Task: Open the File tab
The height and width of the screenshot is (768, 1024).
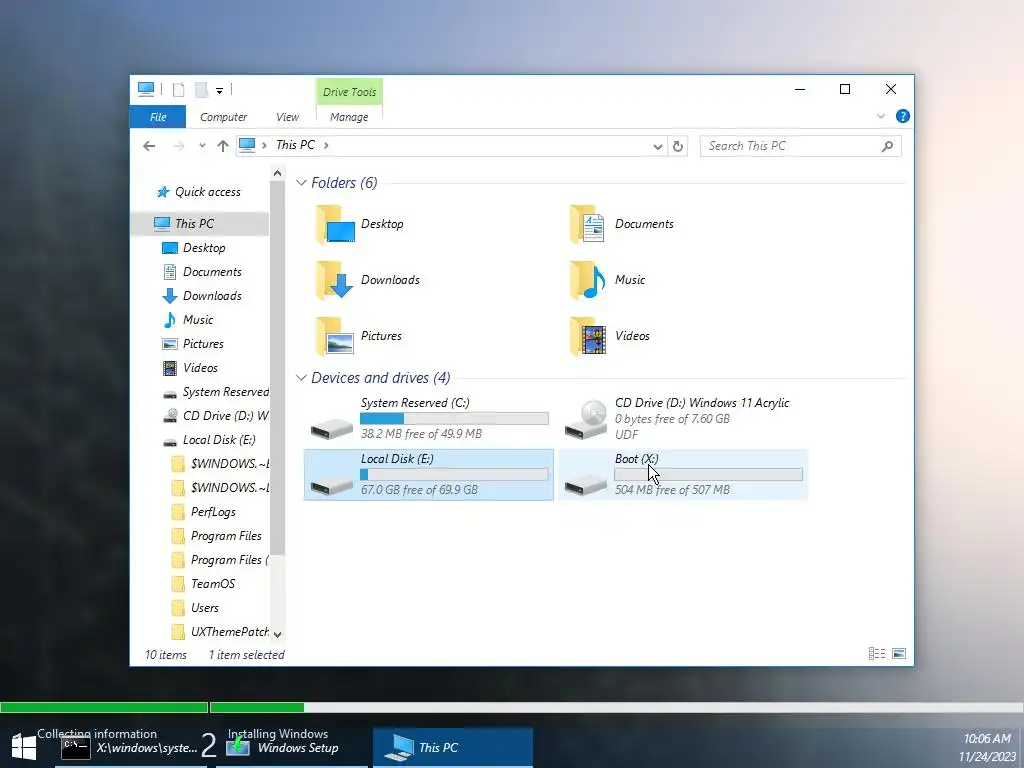Action: click(158, 117)
